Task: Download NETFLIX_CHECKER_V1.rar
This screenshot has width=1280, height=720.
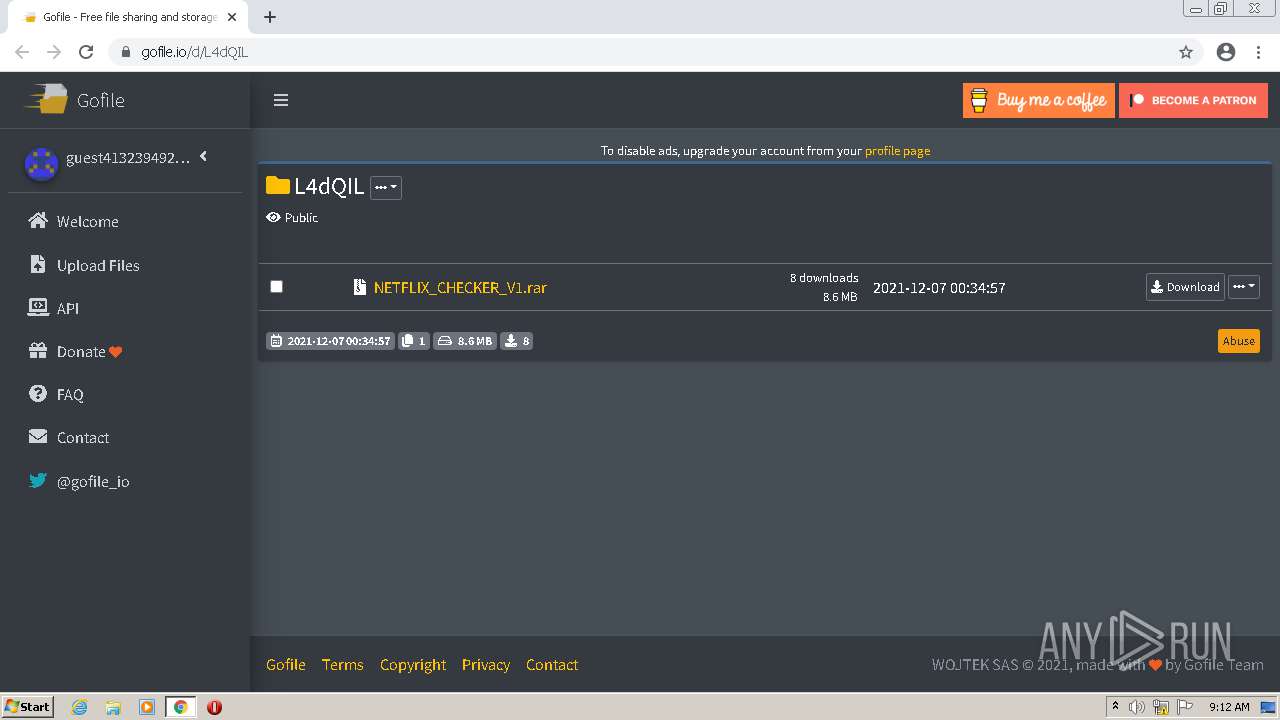Action: (1185, 287)
